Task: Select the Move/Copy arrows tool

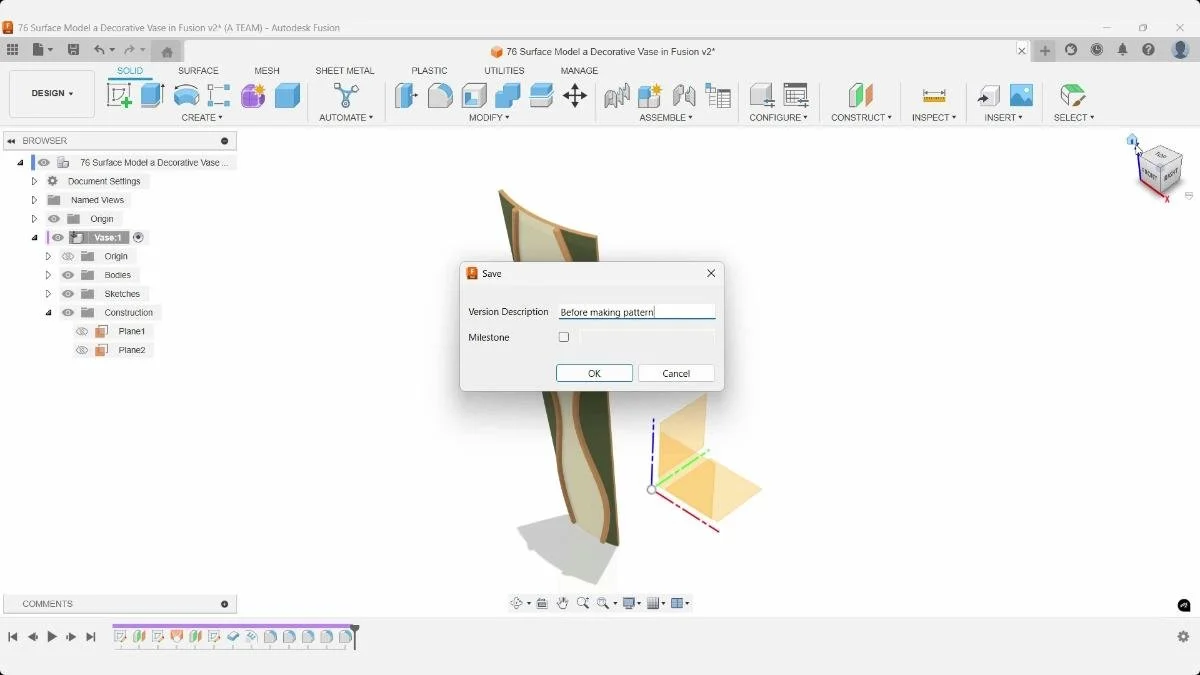Action: coord(575,95)
